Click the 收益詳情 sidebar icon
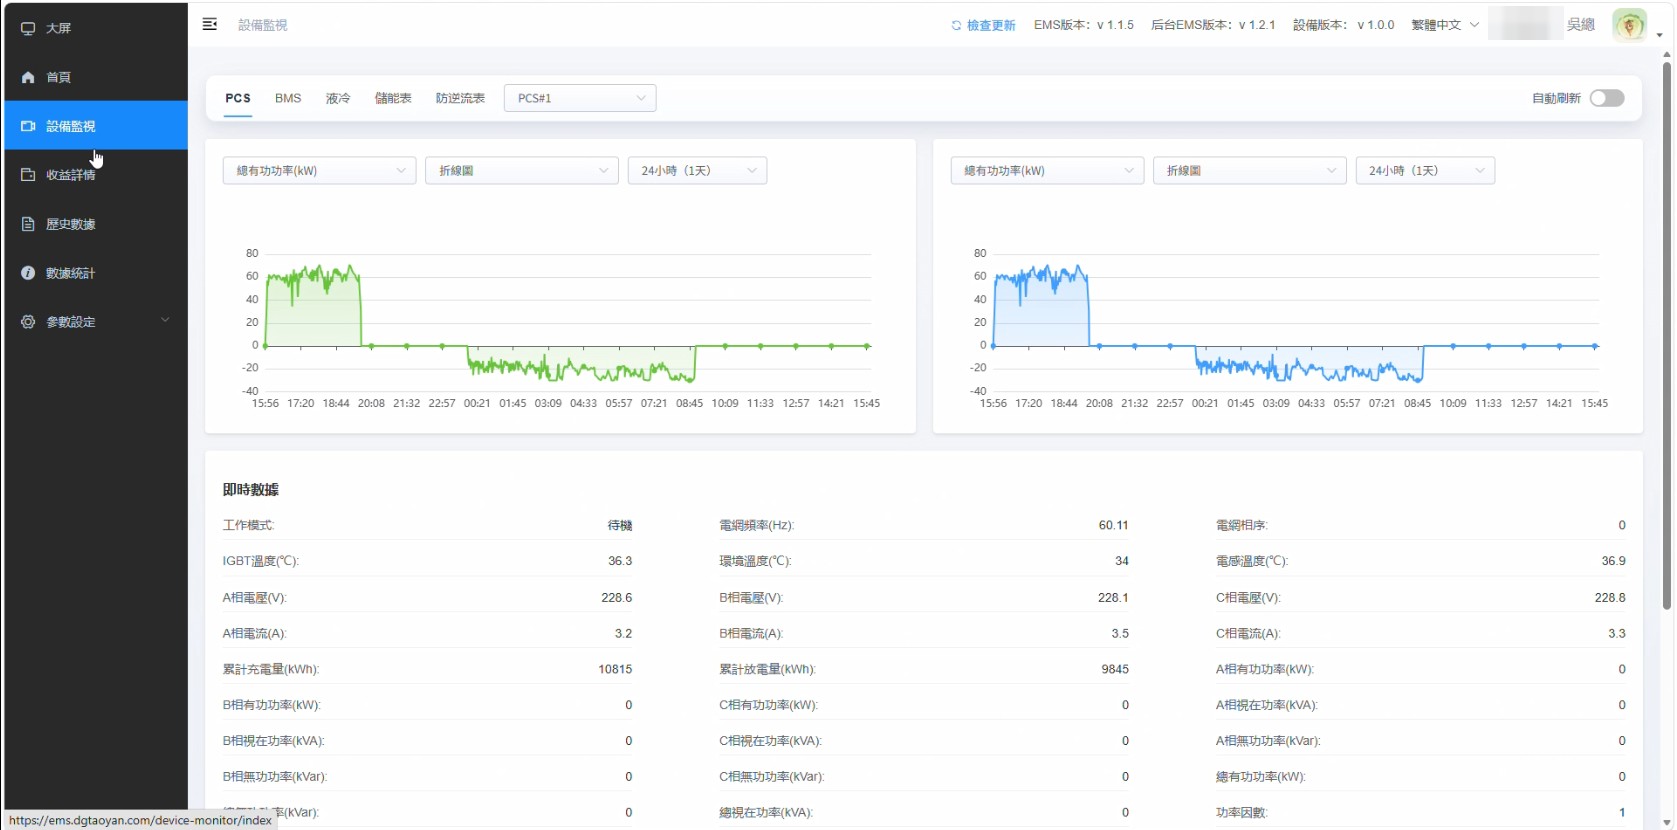 [x=28, y=175]
